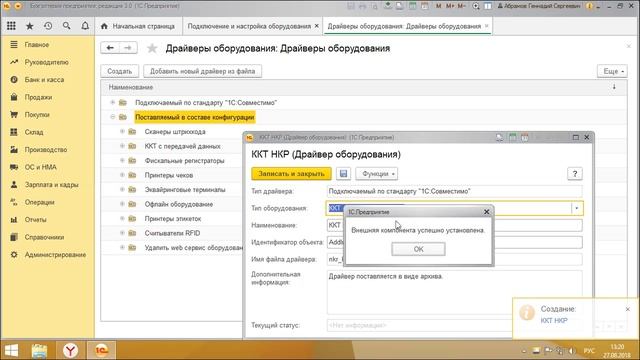
Task: Open Windows Start button
Action: 11,350
